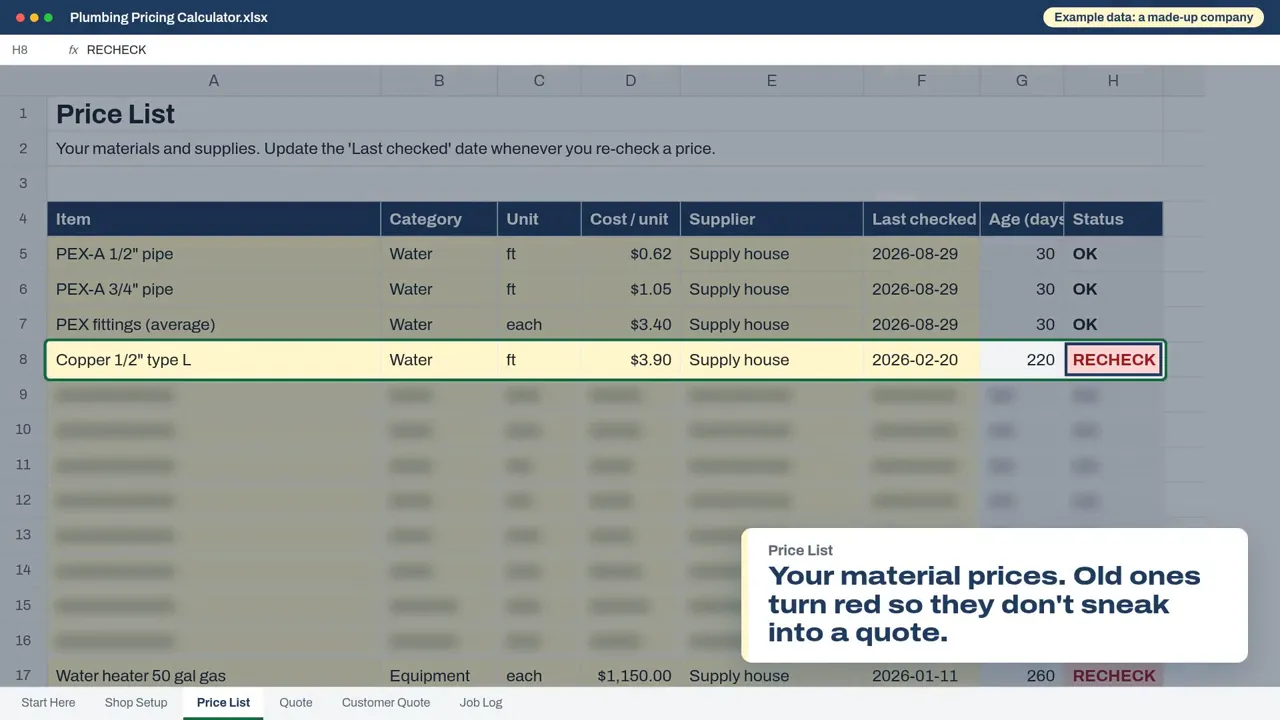The width and height of the screenshot is (1280, 720).
Task: Click the Example data badge
Action: click(x=1153, y=17)
